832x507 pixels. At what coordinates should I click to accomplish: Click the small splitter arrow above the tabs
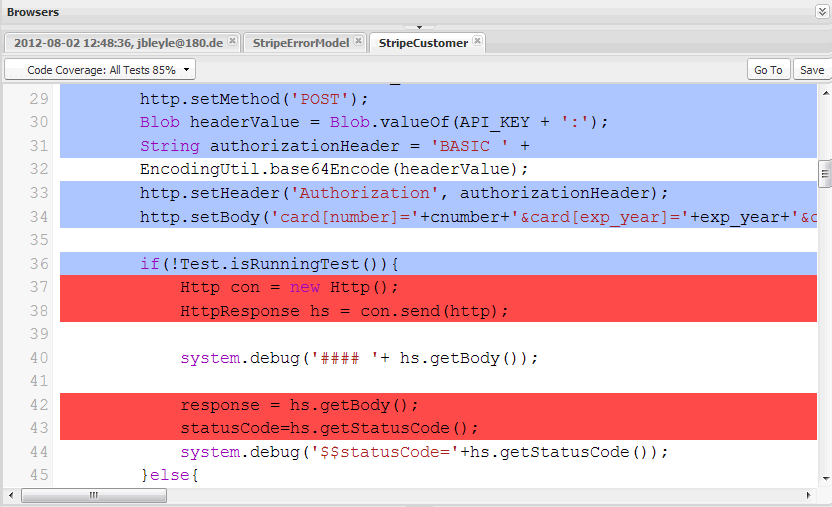[x=420, y=26]
